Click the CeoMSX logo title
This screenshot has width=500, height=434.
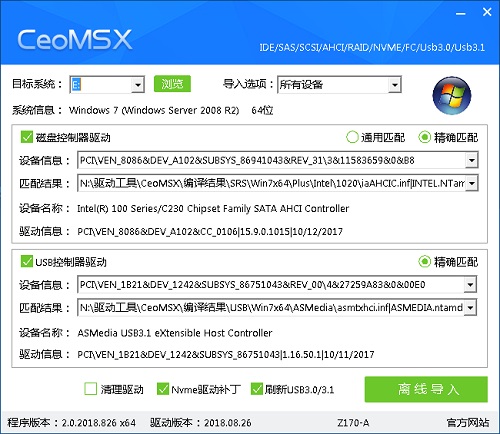click(x=75, y=40)
